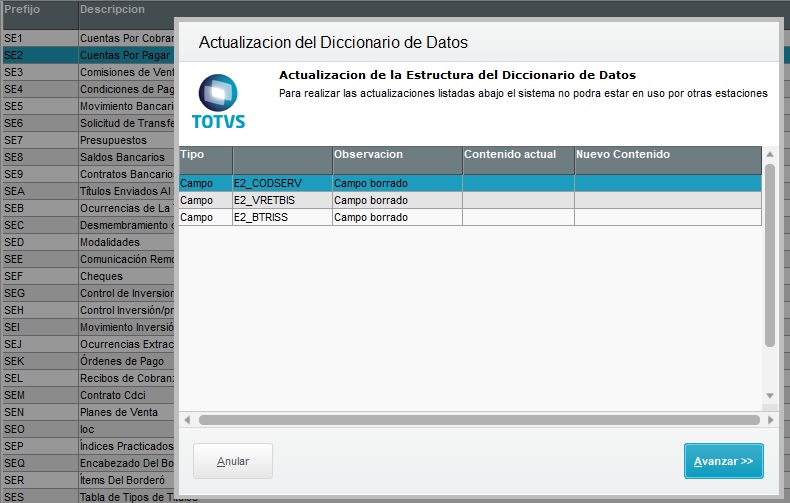Click the vertical scrollbar up arrow
Screen dimensions: 790x503
coord(770,154)
